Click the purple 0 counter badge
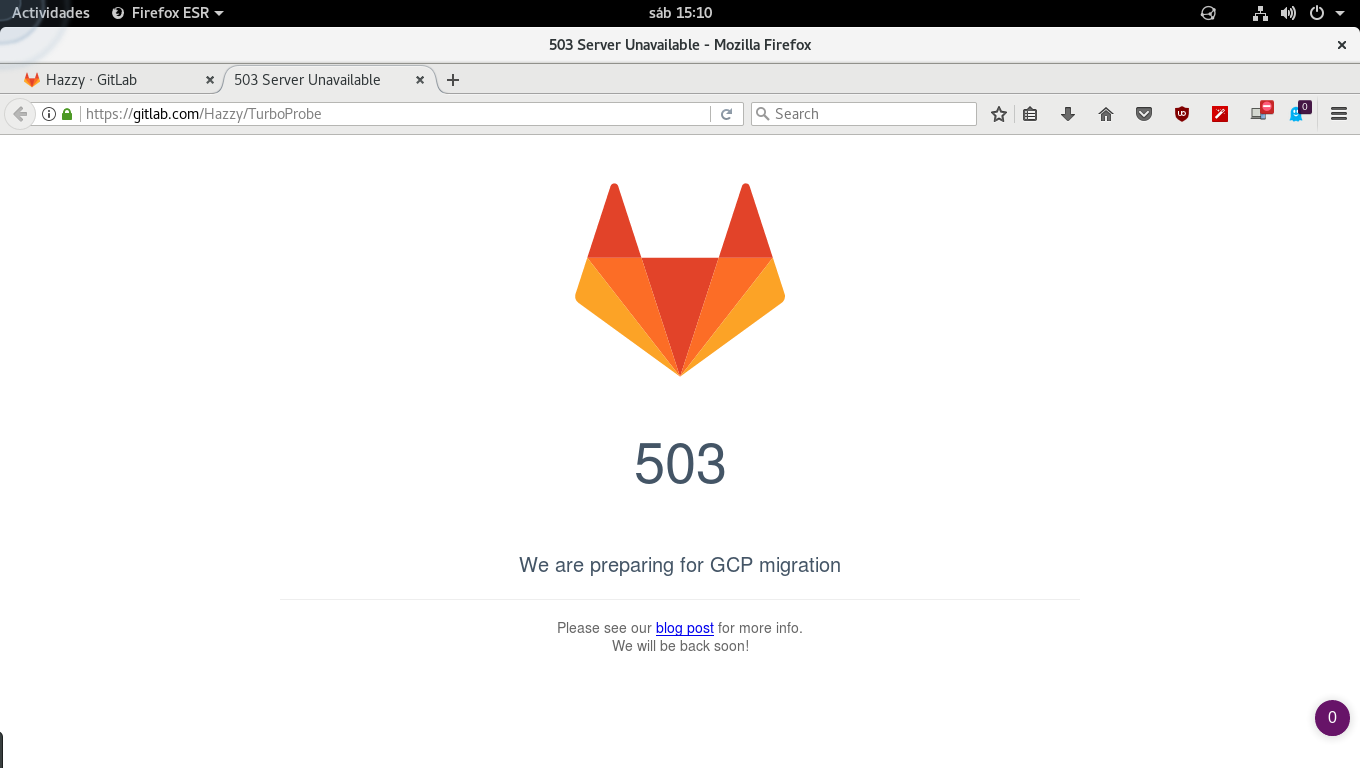The image size is (1360, 768). click(x=1332, y=718)
